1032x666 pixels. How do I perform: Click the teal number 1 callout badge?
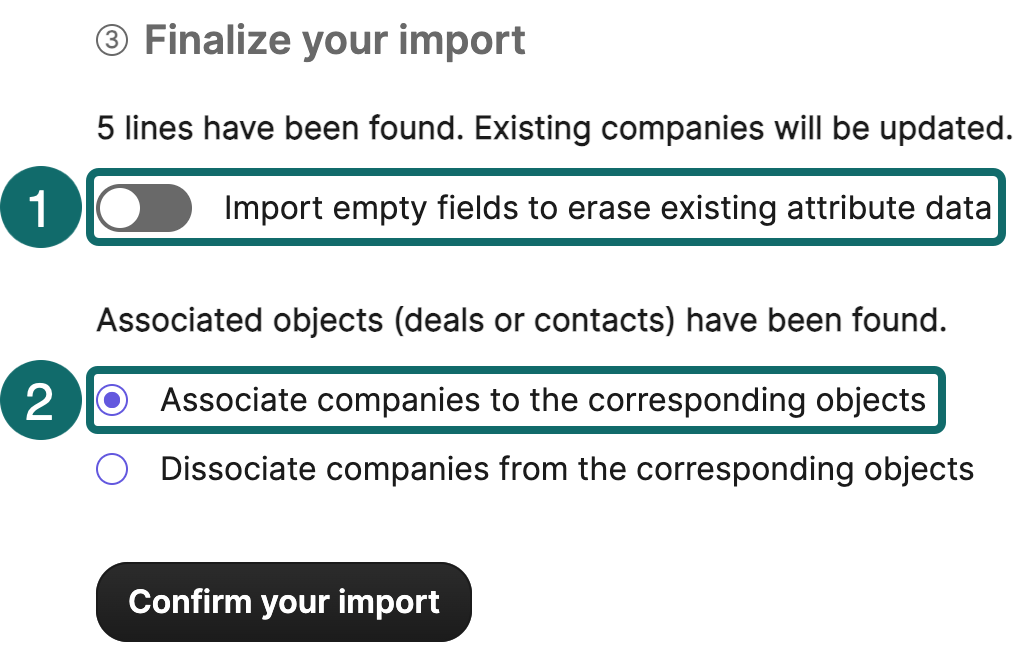(41, 207)
